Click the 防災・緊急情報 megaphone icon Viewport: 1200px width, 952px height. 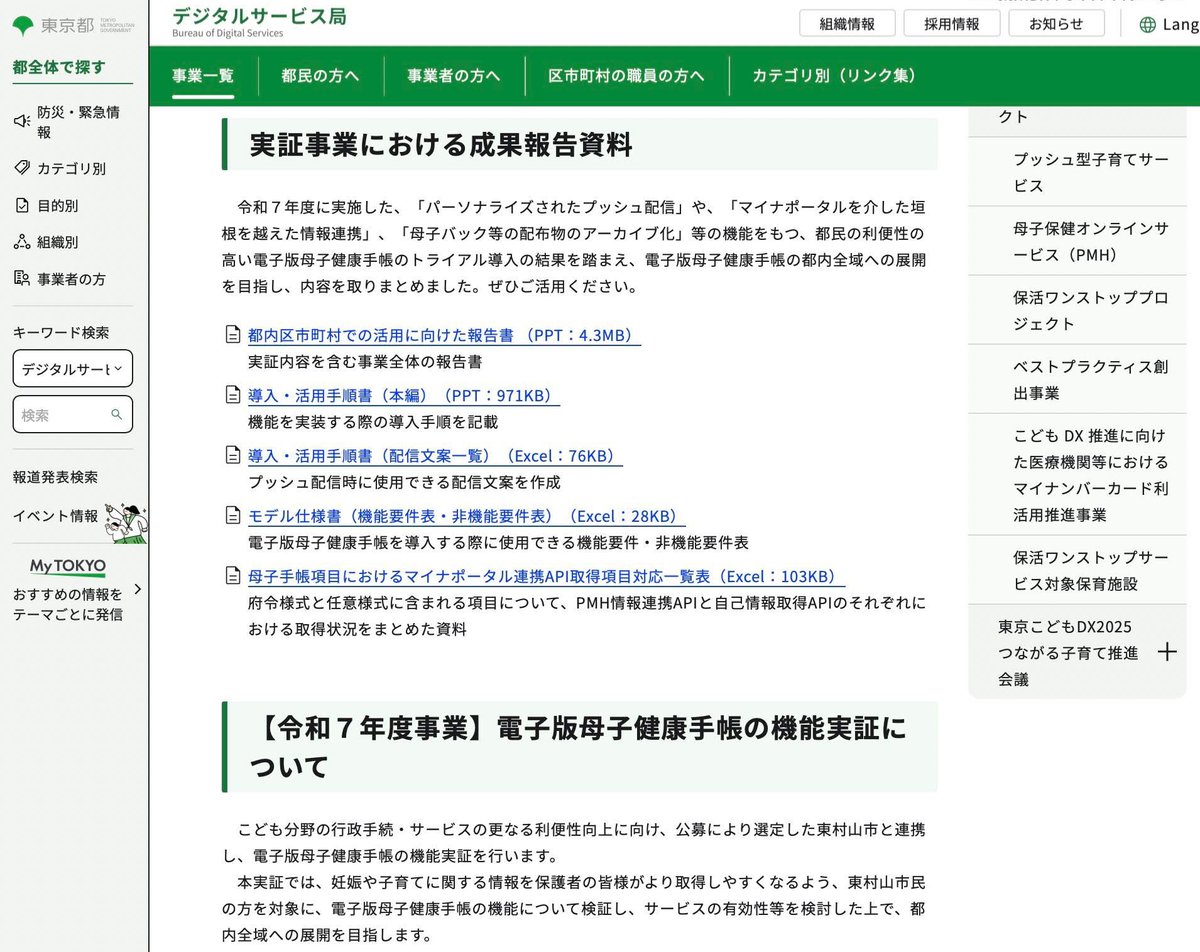click(x=21, y=121)
